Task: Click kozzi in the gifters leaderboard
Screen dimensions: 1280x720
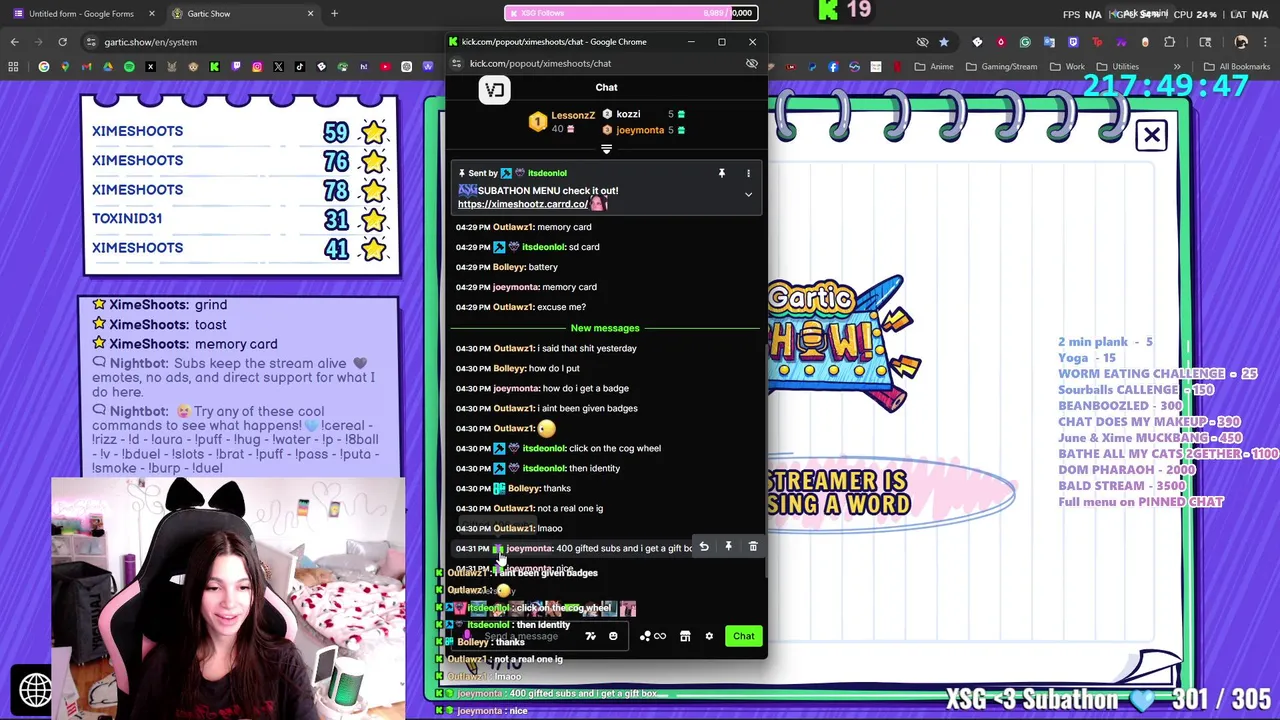Action: (x=628, y=114)
